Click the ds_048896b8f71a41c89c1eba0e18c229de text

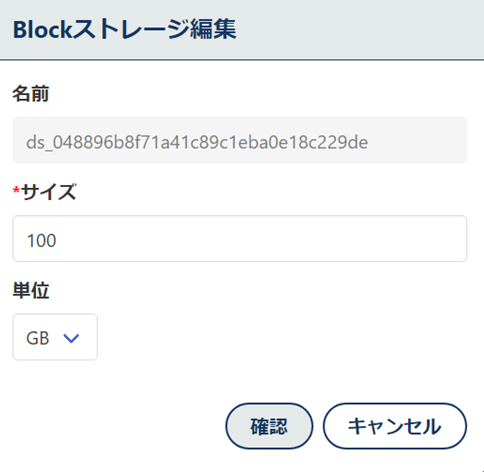197,142
